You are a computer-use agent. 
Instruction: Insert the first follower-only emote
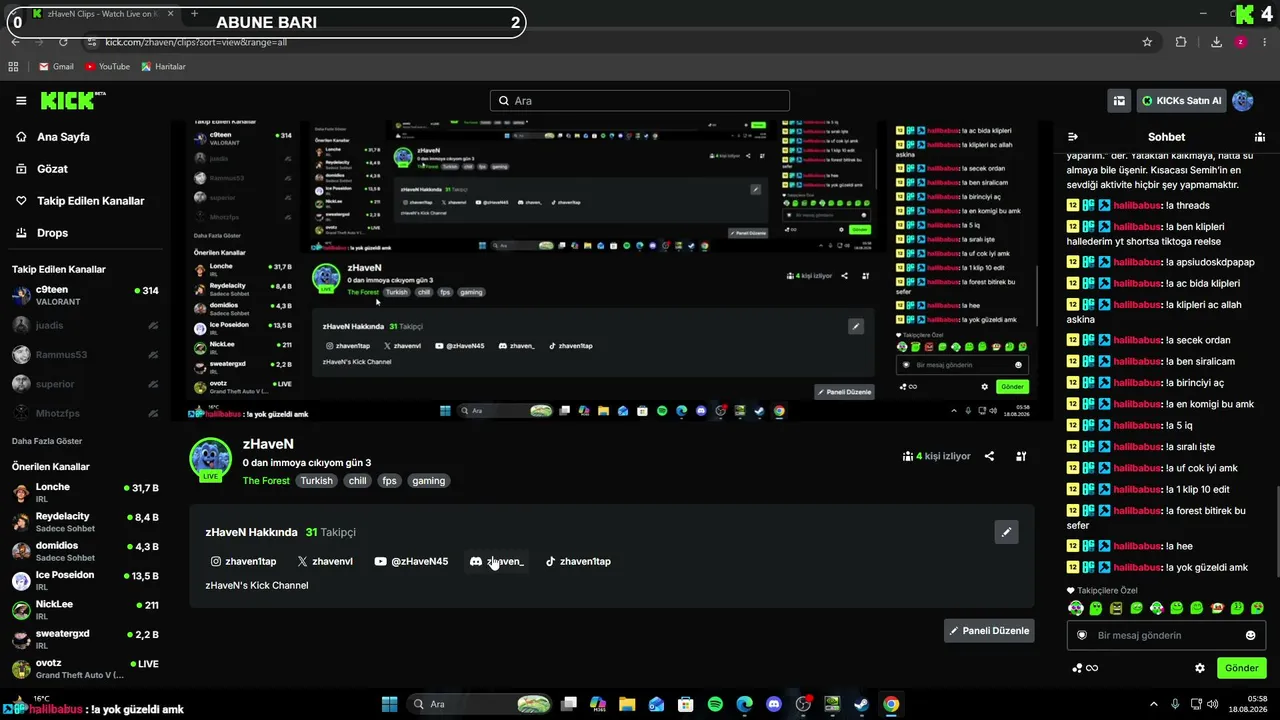[1076, 608]
